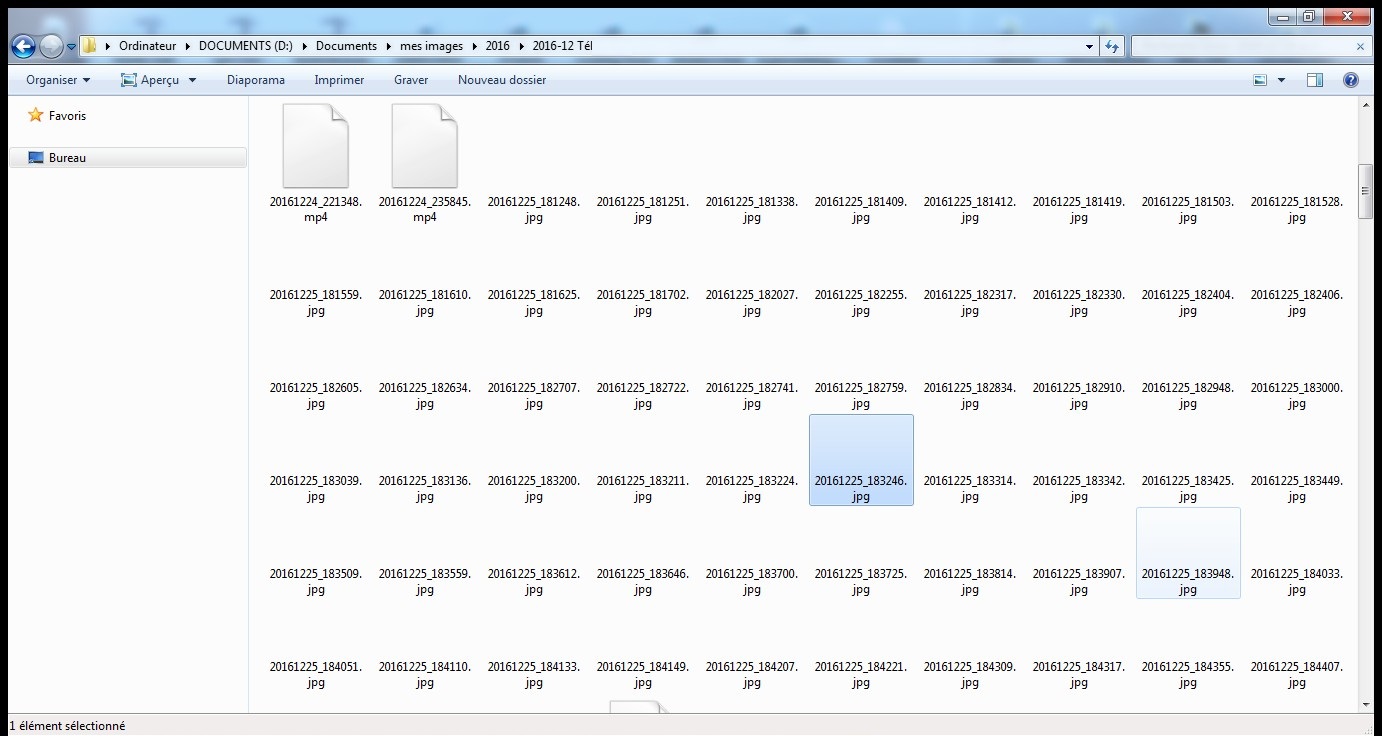Show the preview pane icon

(1313, 79)
